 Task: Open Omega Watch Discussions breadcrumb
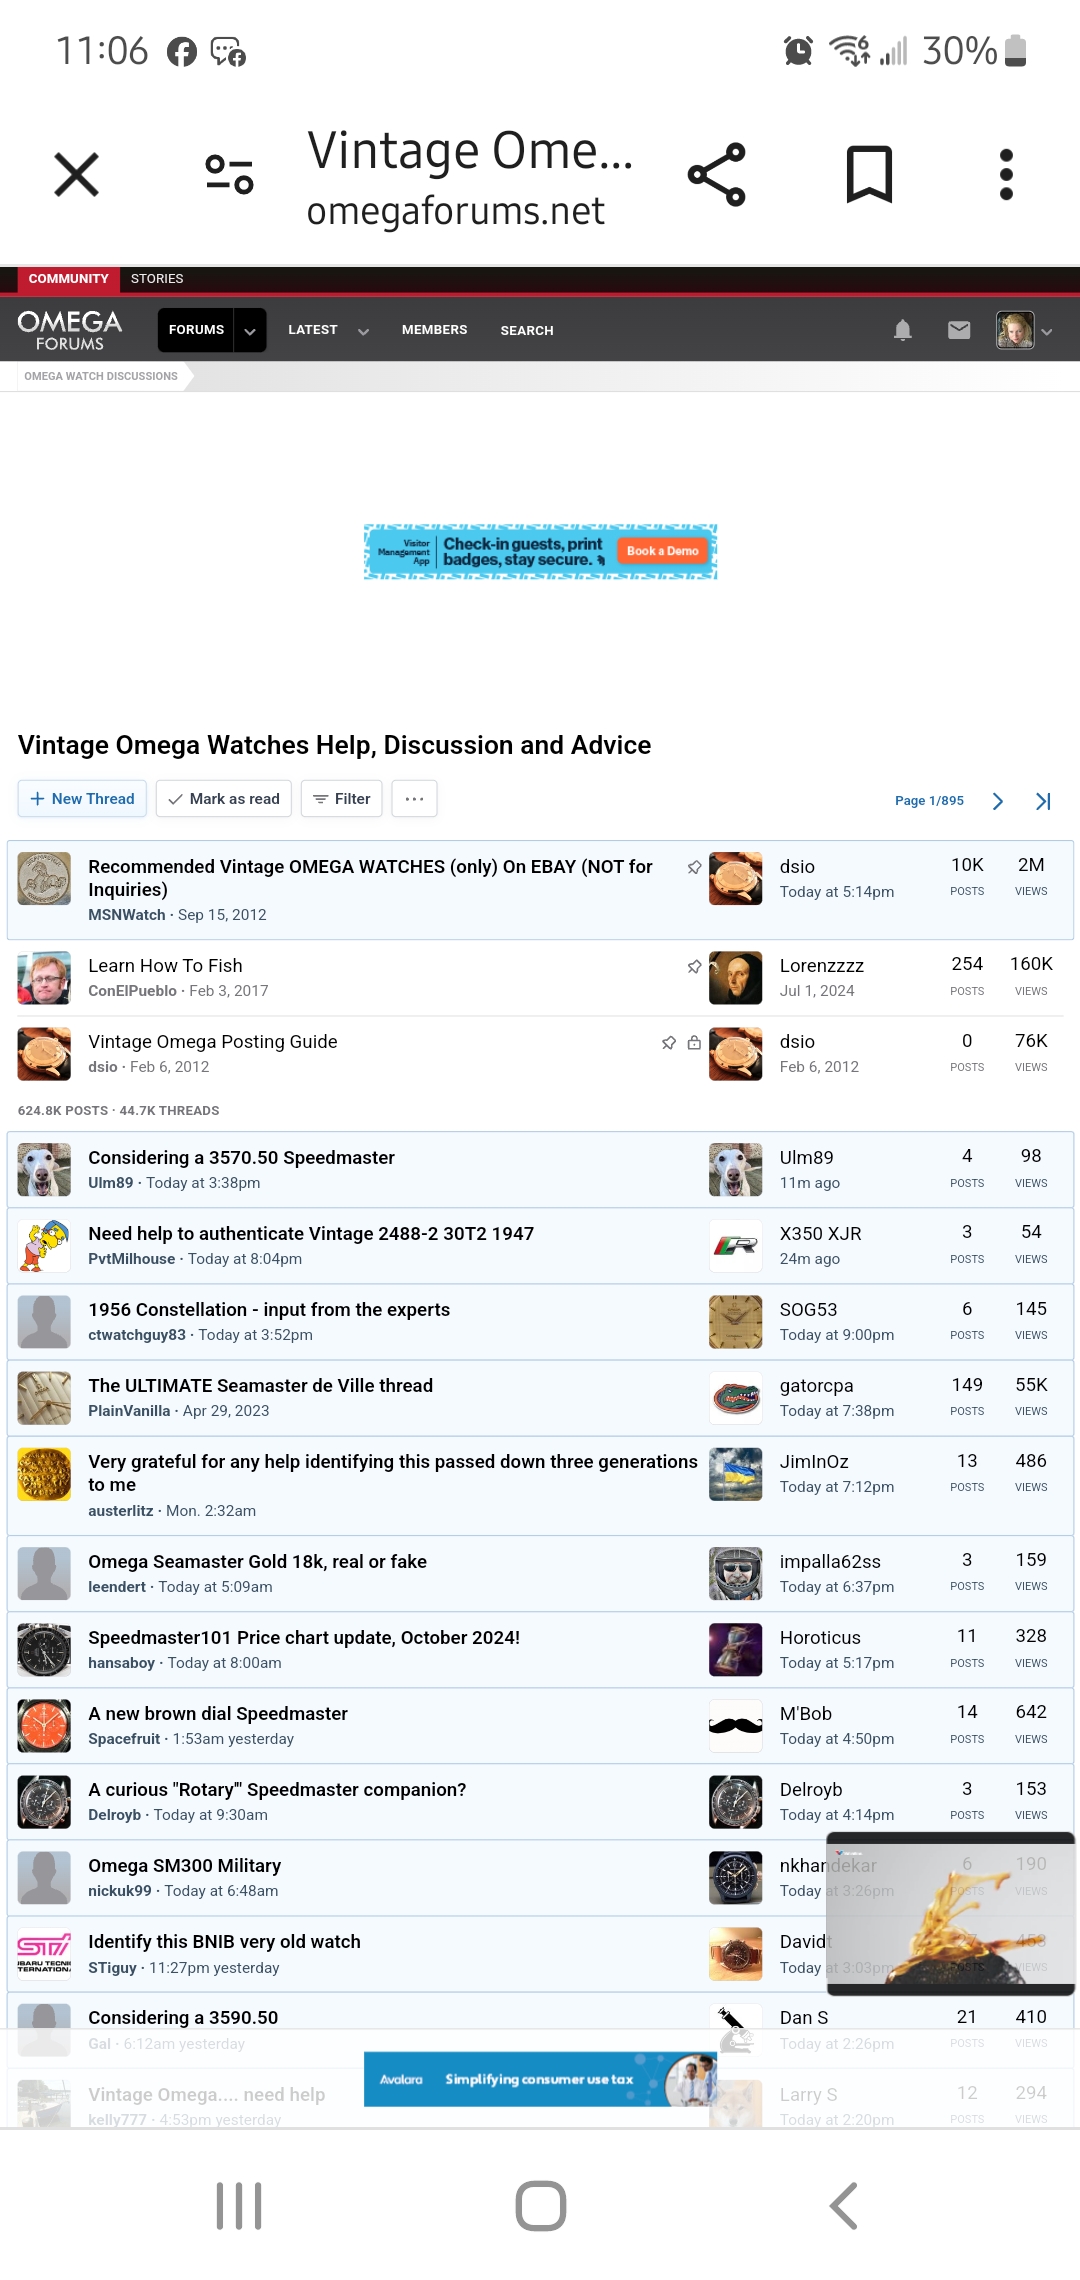pyautogui.click(x=101, y=376)
